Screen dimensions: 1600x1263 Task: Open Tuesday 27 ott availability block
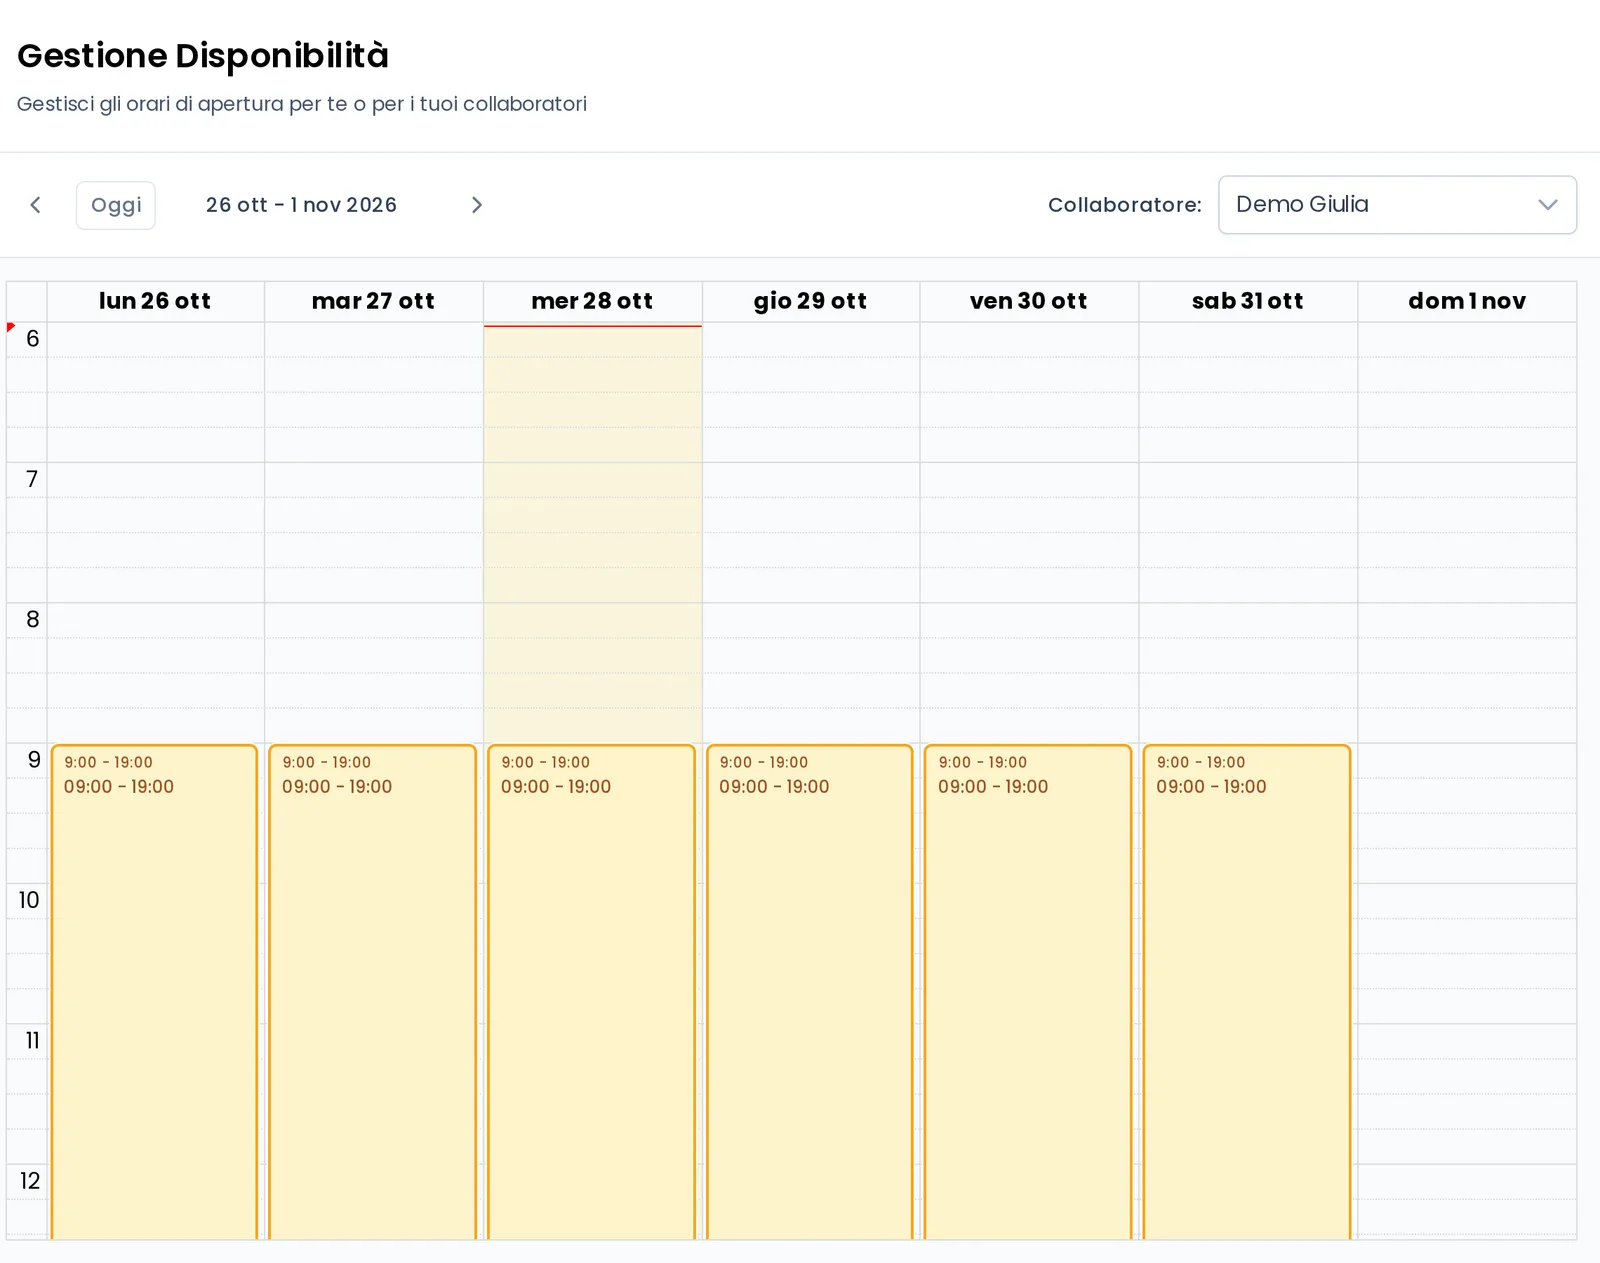(x=372, y=992)
